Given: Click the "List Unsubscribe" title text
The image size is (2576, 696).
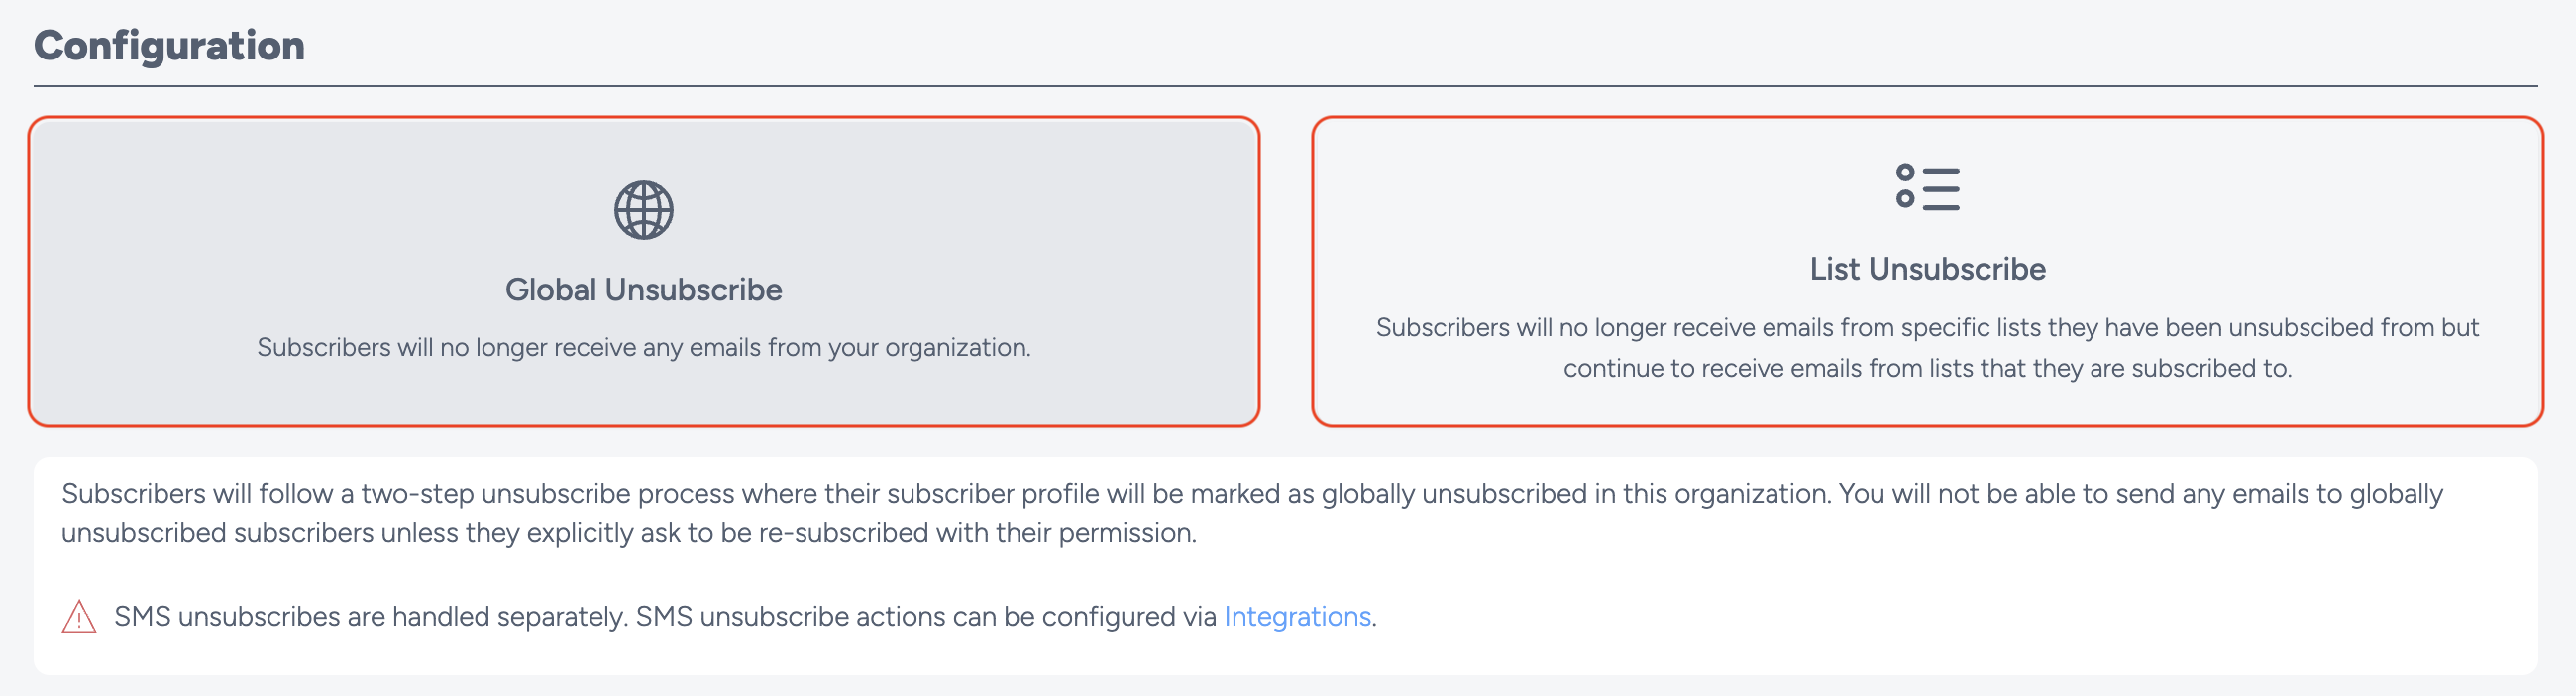Looking at the screenshot, I should click(x=1927, y=269).
